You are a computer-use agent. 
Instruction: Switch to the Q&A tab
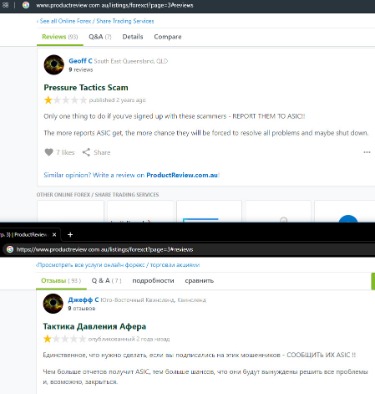point(100,37)
